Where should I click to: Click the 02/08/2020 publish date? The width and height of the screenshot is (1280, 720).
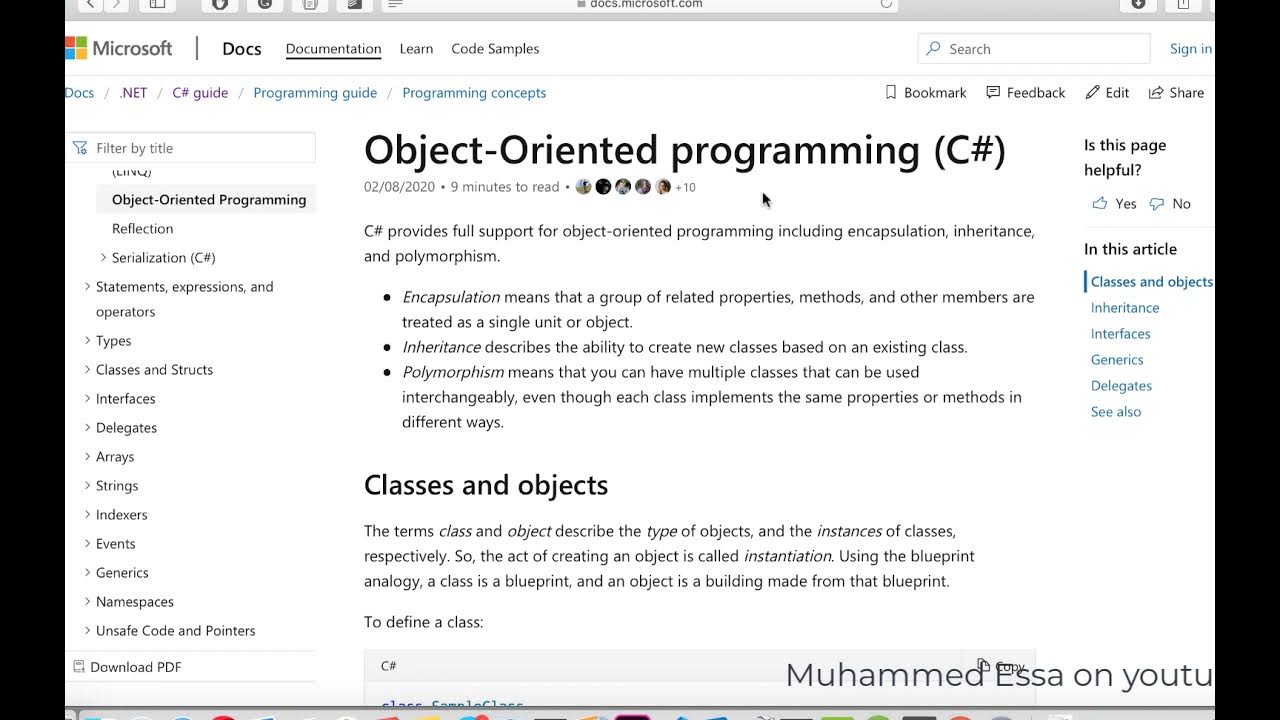399,187
